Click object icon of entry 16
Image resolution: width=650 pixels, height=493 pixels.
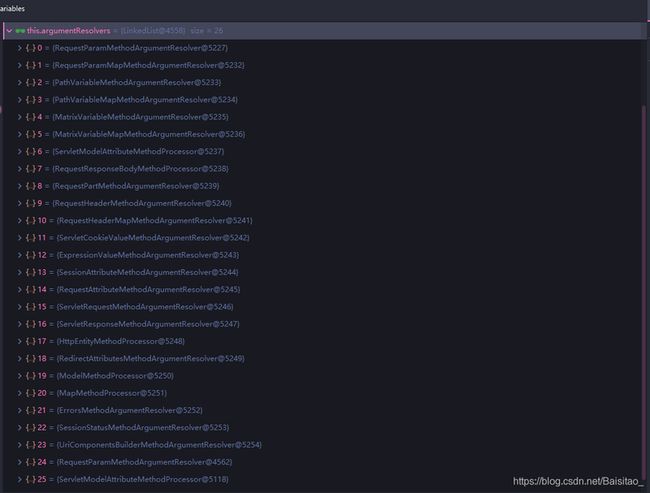[31, 324]
